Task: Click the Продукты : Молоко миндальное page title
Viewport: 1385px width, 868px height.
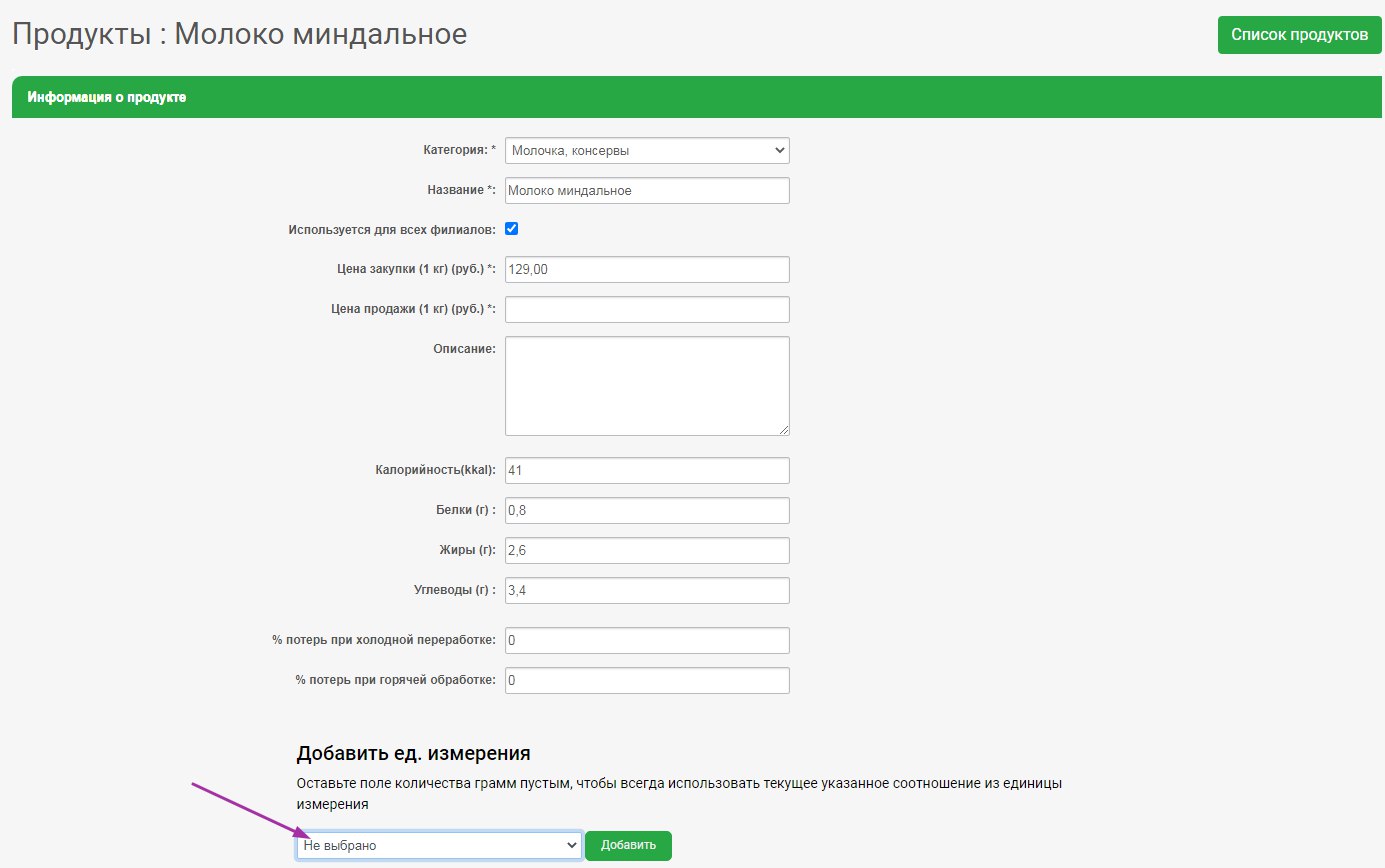Action: point(239,35)
